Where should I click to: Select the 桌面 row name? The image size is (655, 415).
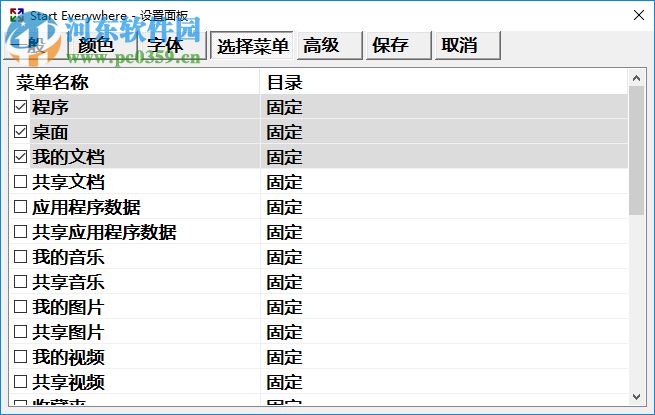coord(50,132)
